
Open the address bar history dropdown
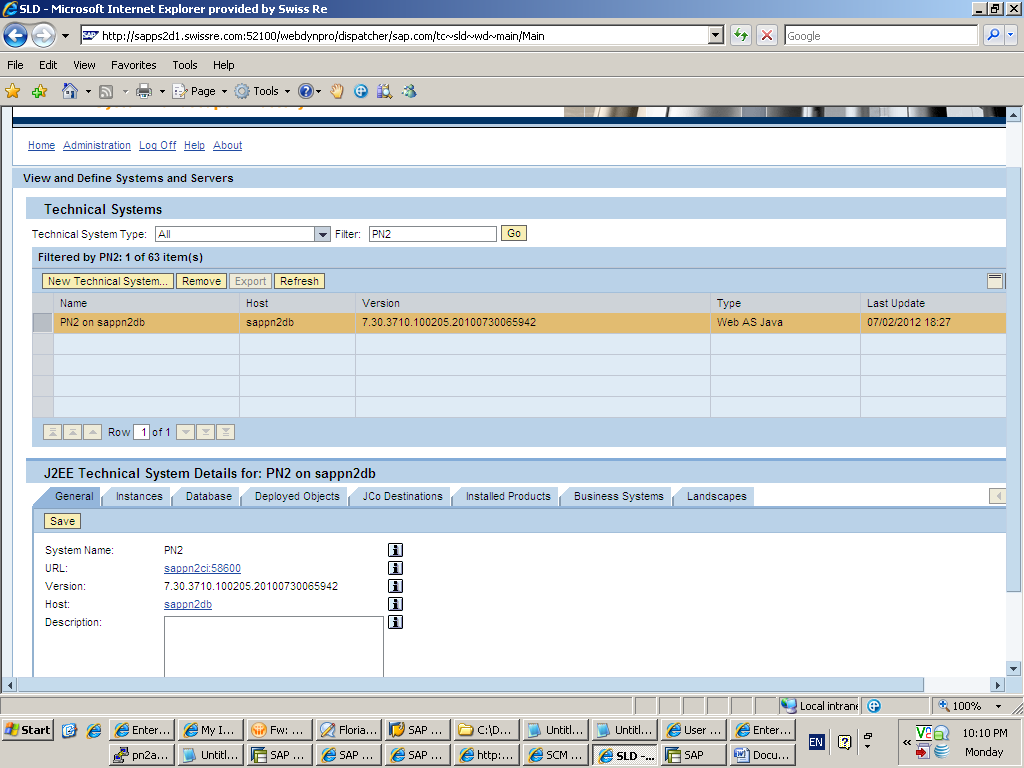pos(716,35)
